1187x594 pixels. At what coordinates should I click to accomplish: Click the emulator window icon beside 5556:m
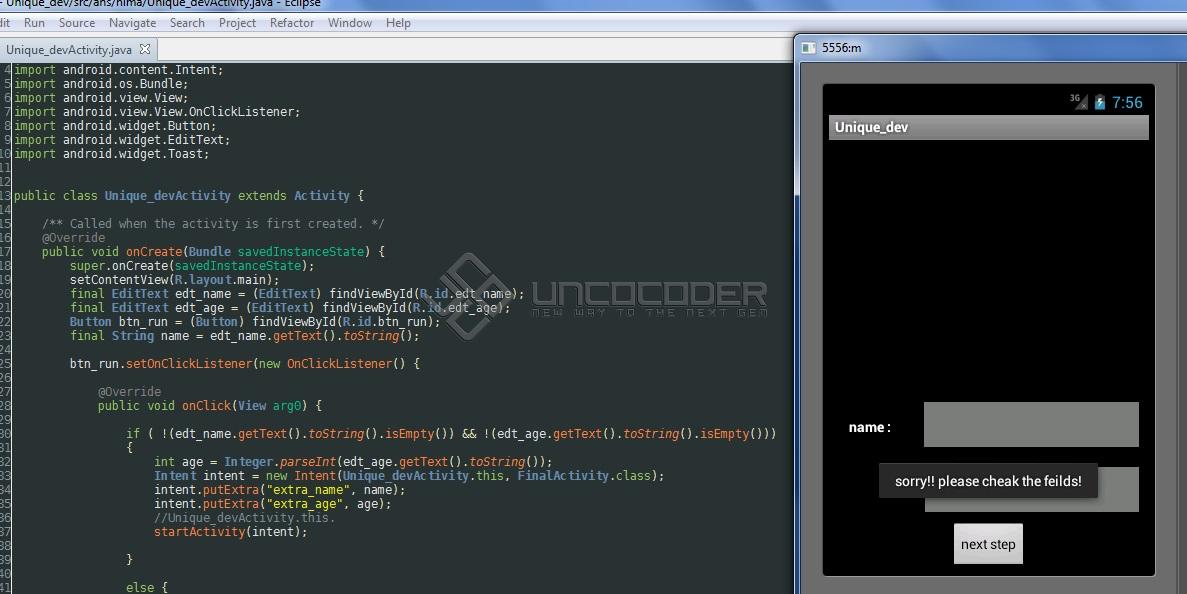pyautogui.click(x=808, y=48)
